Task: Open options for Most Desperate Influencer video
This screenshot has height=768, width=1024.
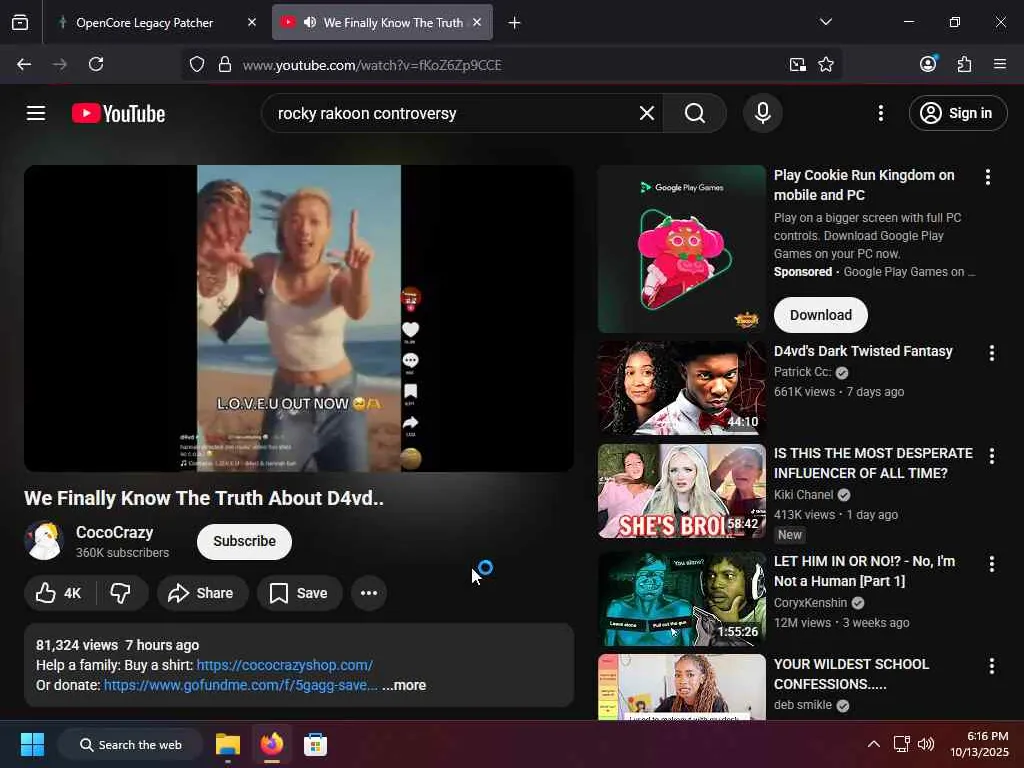Action: (x=991, y=456)
